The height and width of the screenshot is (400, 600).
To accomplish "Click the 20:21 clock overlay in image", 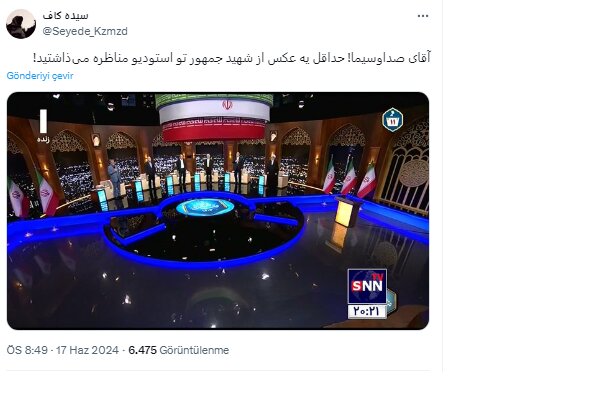I will point(367,311).
